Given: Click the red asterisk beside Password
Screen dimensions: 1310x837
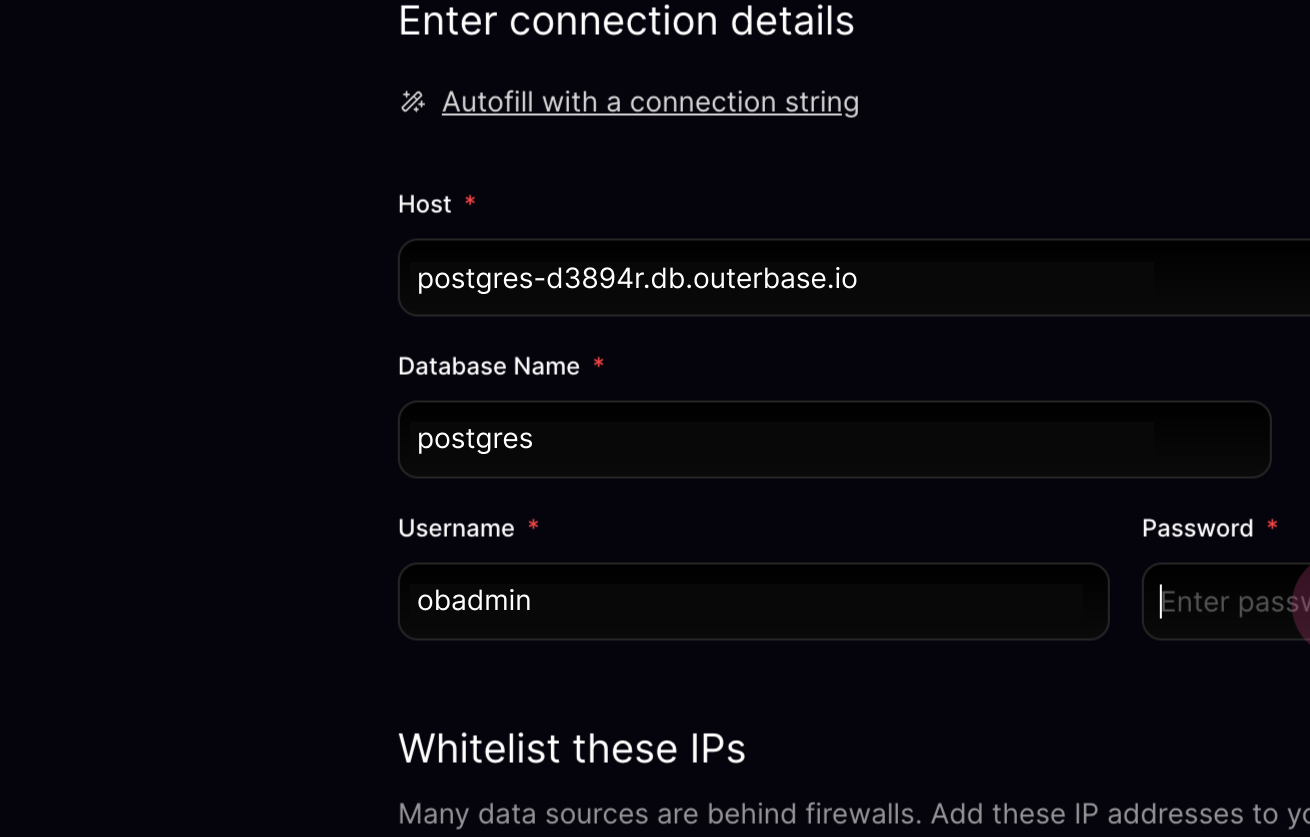Looking at the screenshot, I should click(x=1272, y=524).
